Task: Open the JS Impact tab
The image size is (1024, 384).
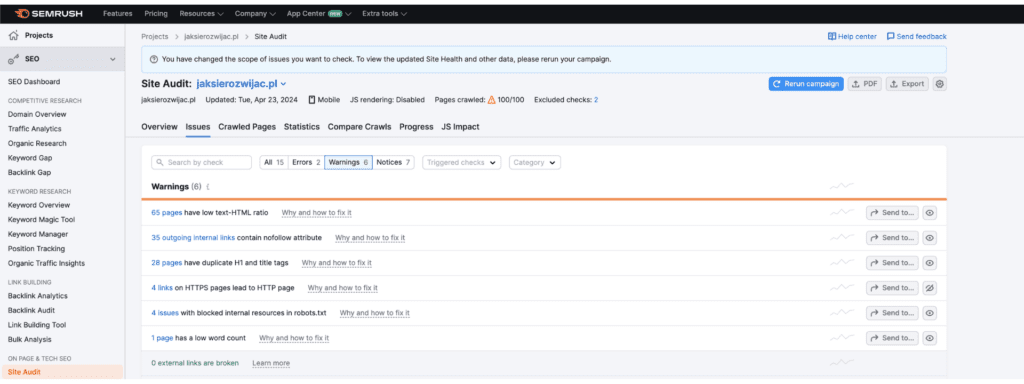Action: click(x=460, y=127)
